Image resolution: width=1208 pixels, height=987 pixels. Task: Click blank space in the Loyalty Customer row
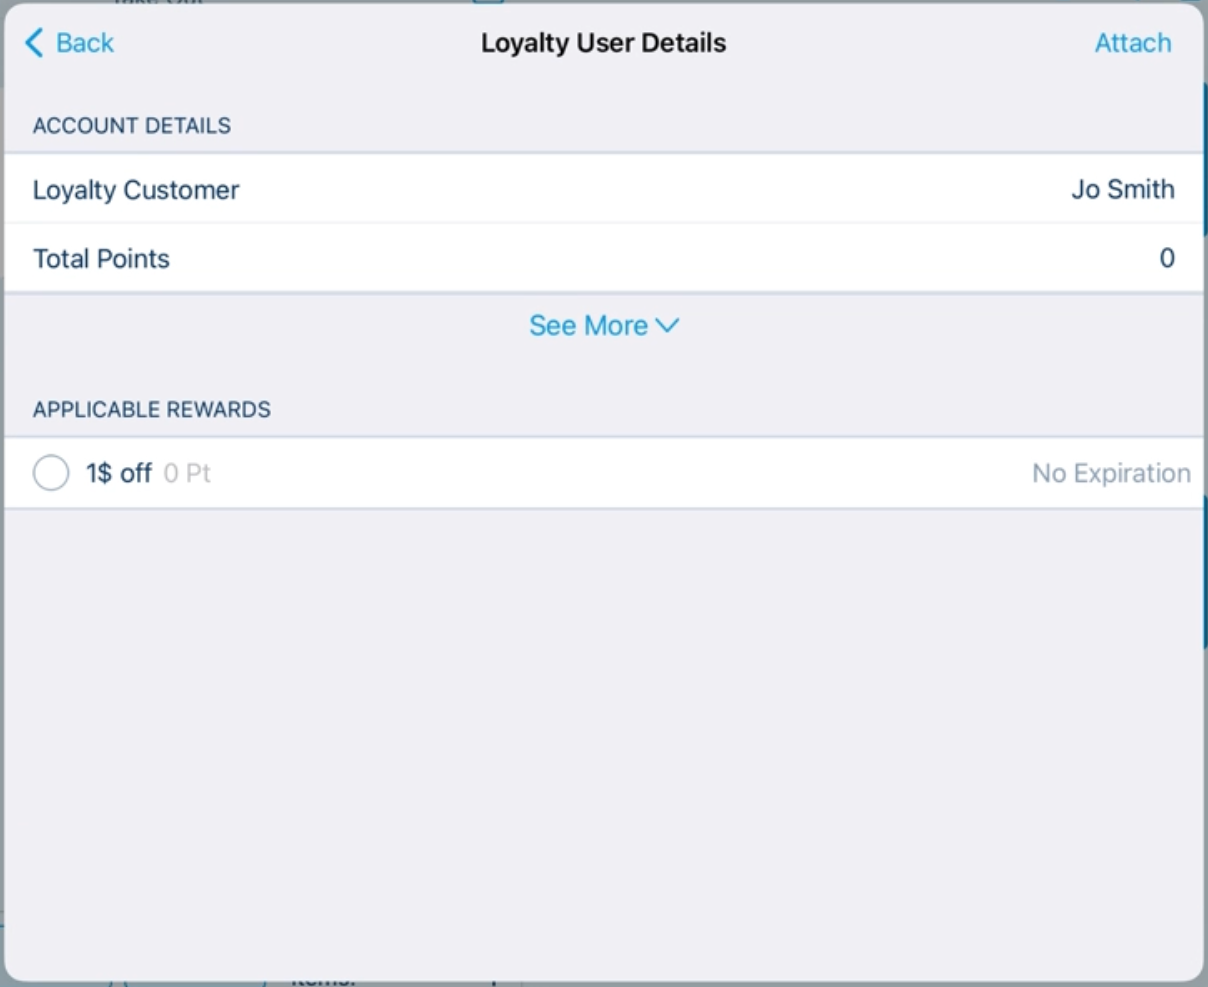(x=650, y=190)
